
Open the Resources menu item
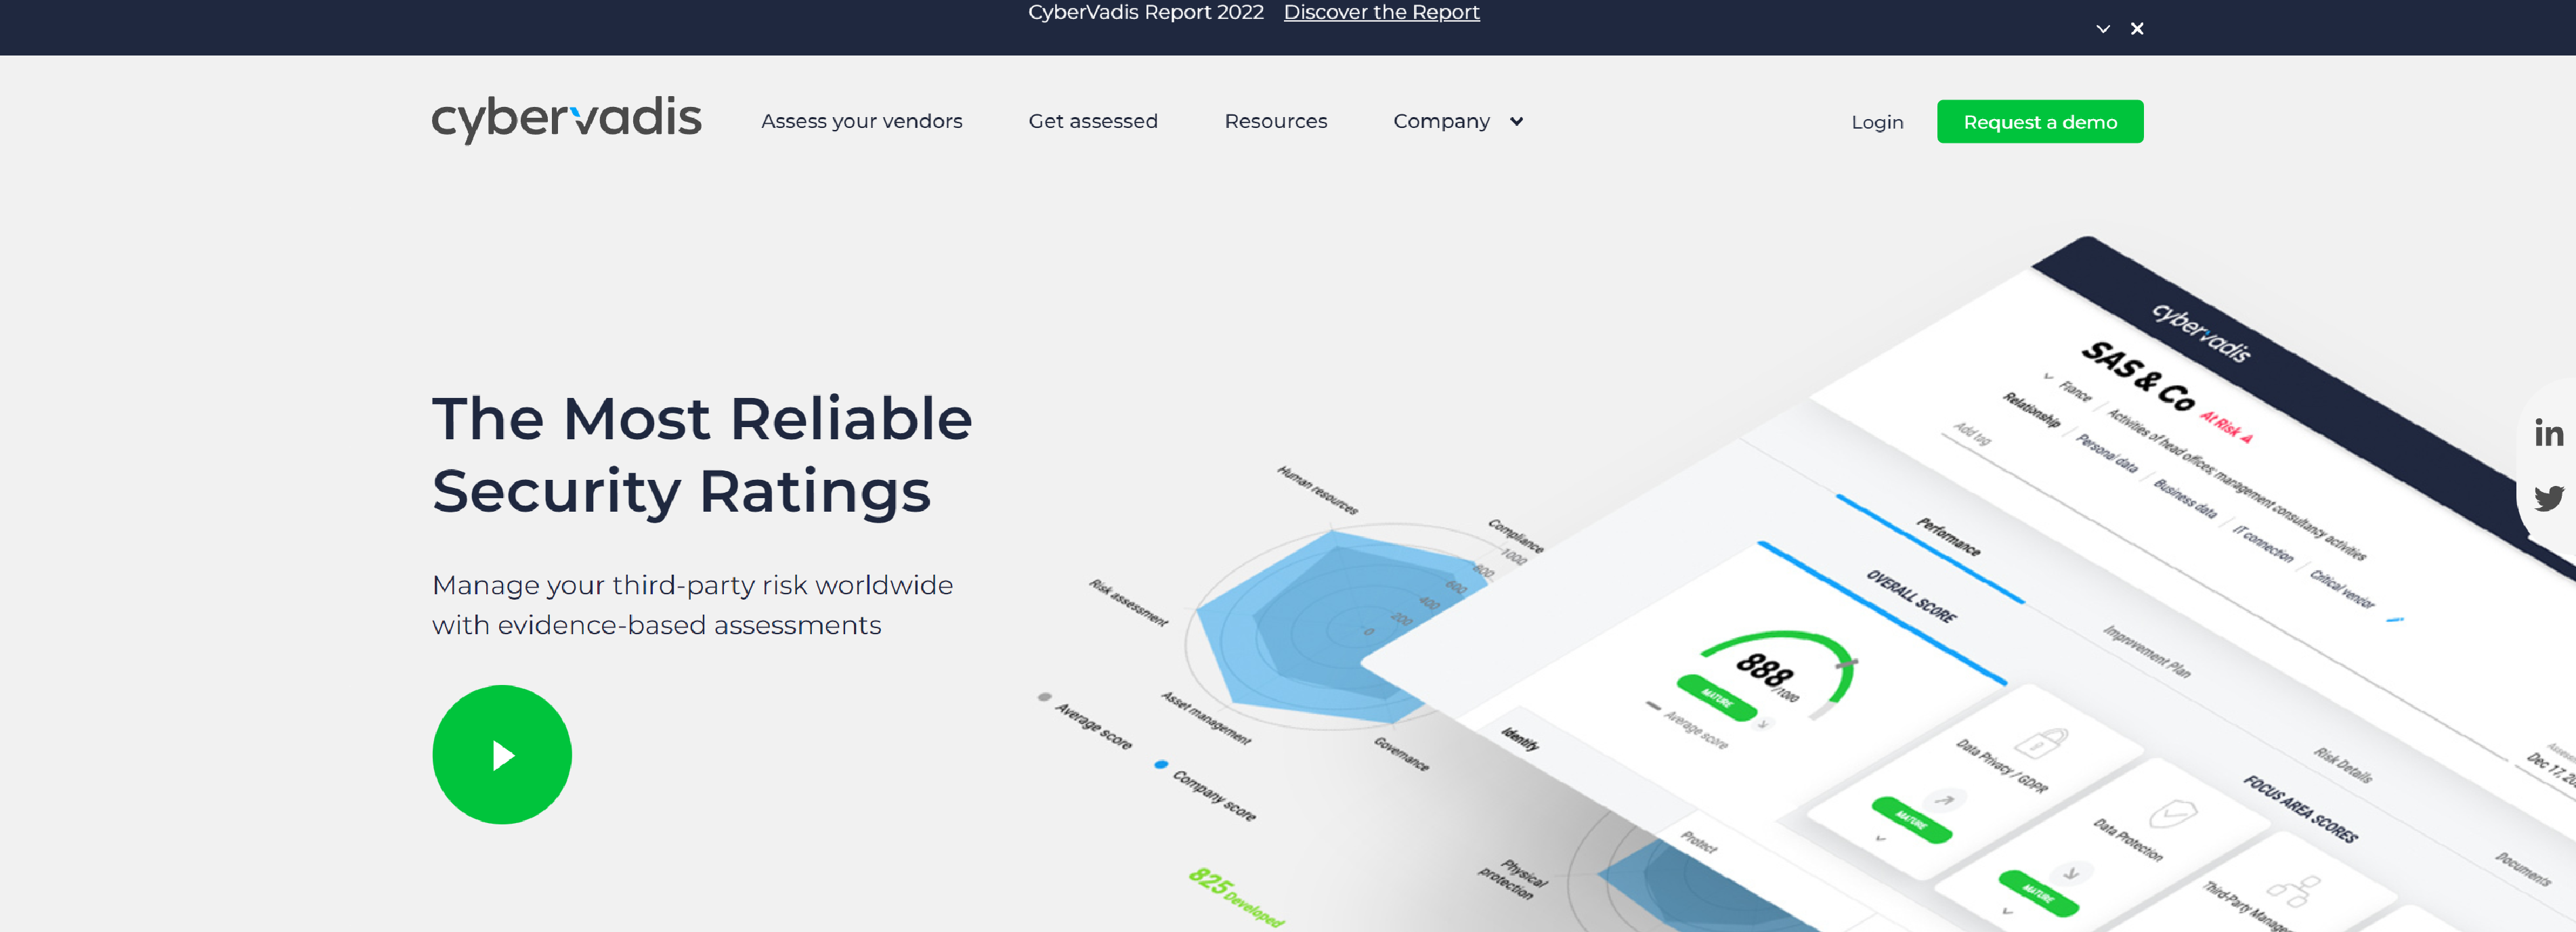click(x=1275, y=121)
